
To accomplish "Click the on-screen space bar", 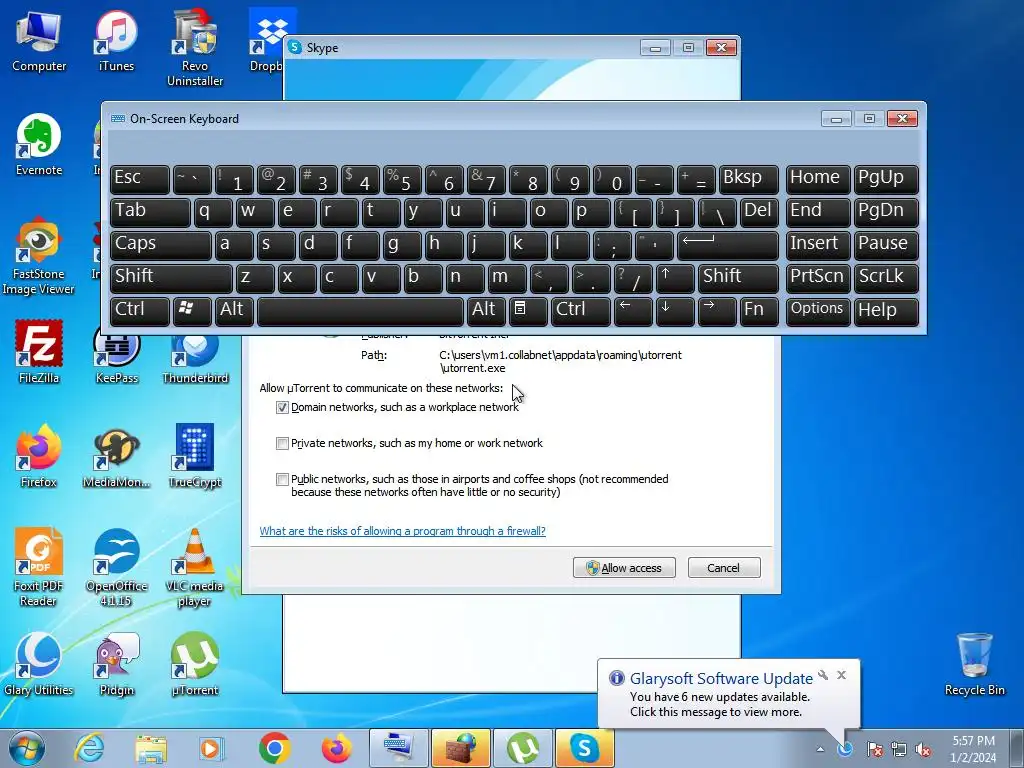I will tap(360, 311).
